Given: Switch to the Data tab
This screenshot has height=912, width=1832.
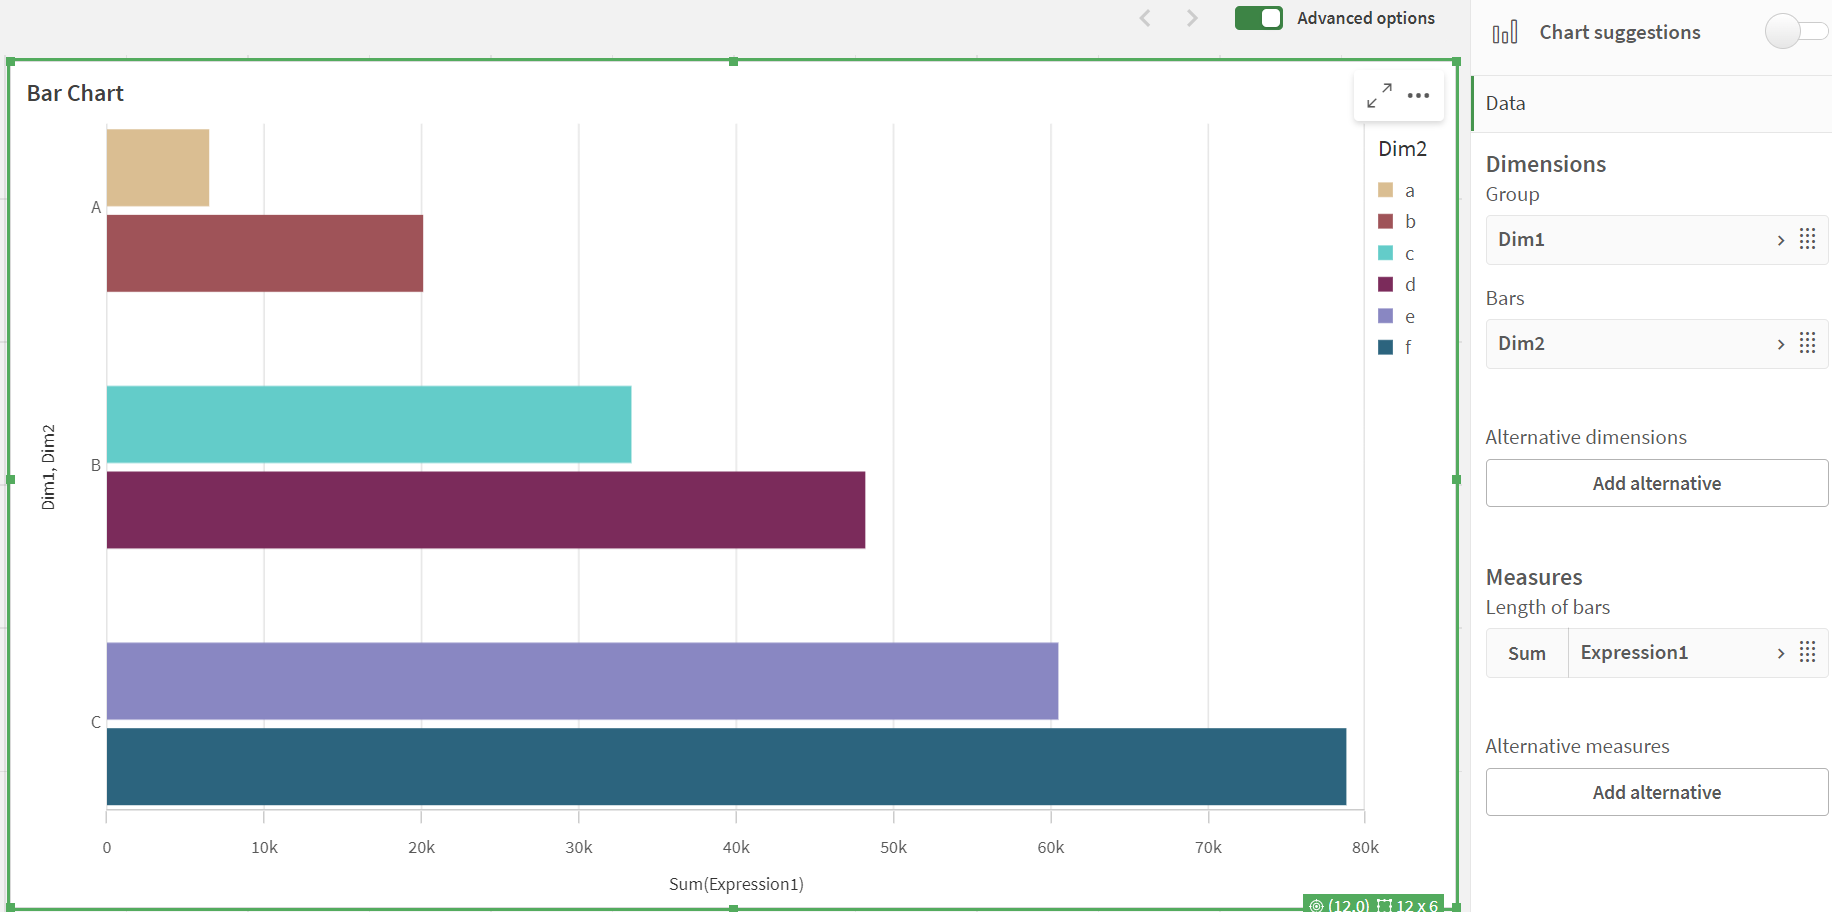Looking at the screenshot, I should pos(1505,103).
